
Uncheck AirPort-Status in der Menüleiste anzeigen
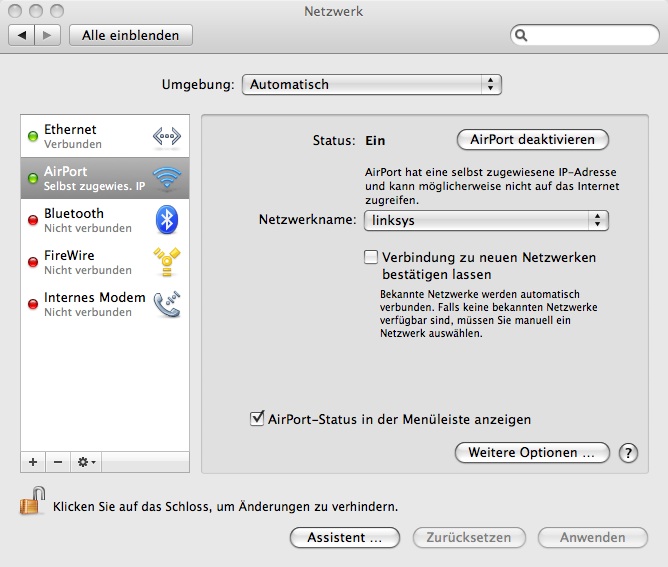coord(257,419)
